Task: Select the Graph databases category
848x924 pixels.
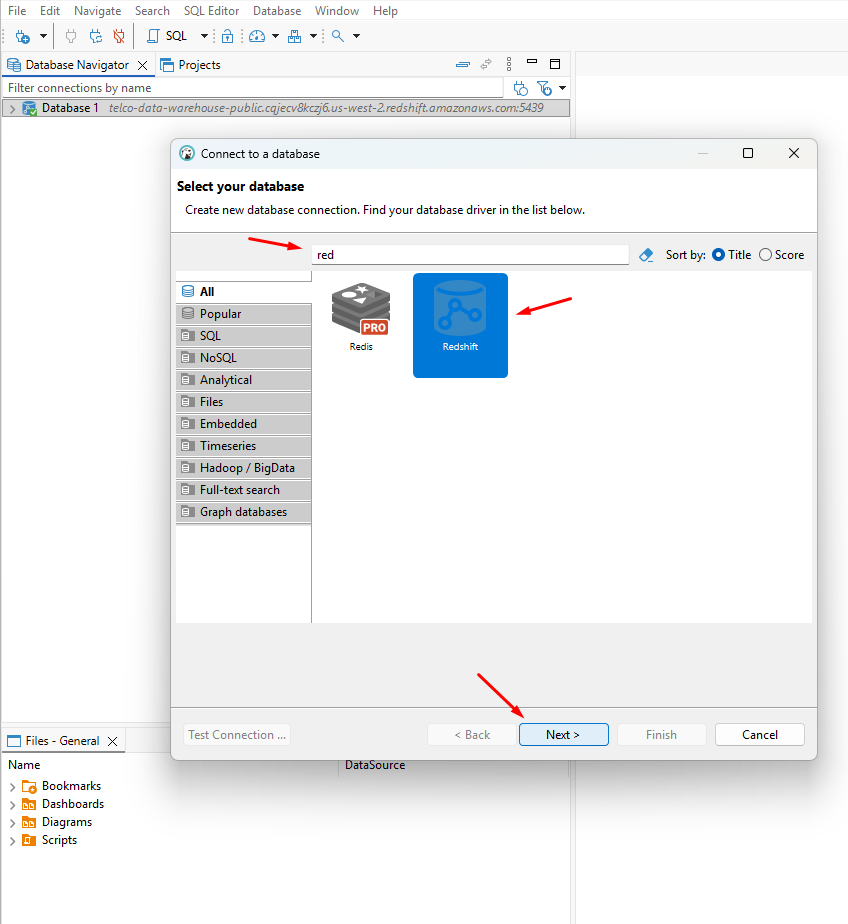Action: point(243,512)
